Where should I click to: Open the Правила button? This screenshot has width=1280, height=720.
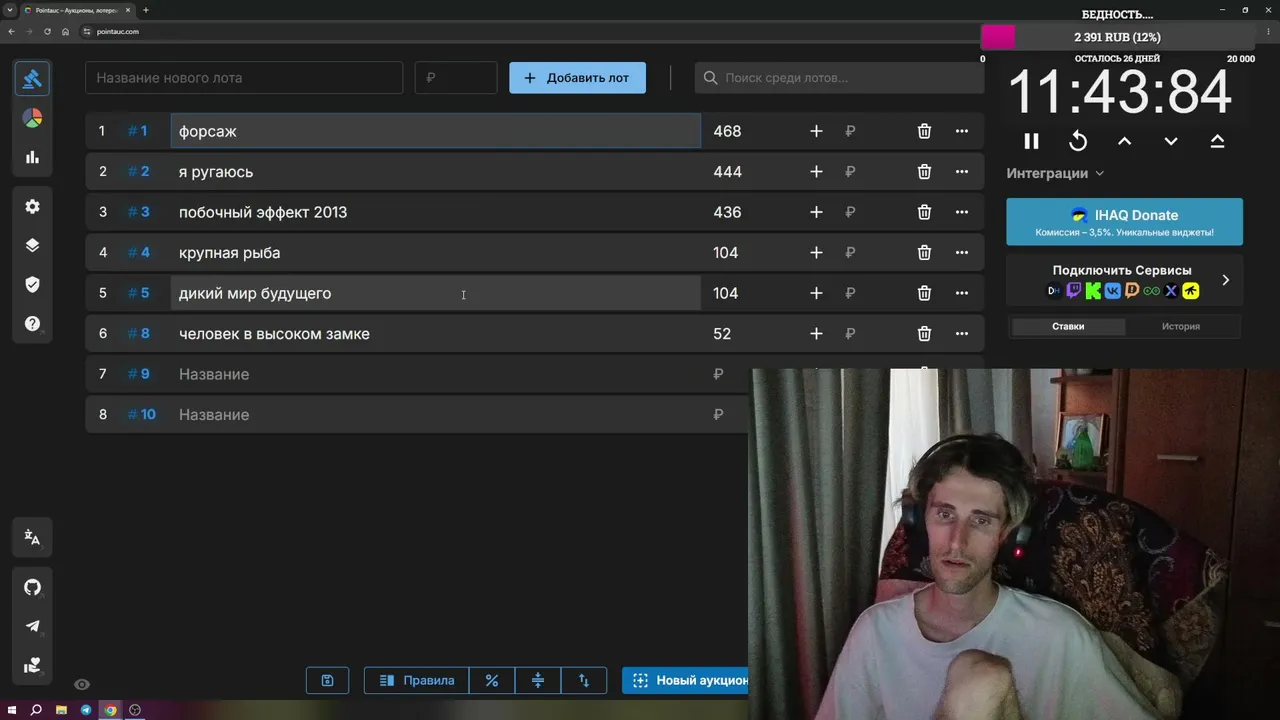pyautogui.click(x=417, y=680)
